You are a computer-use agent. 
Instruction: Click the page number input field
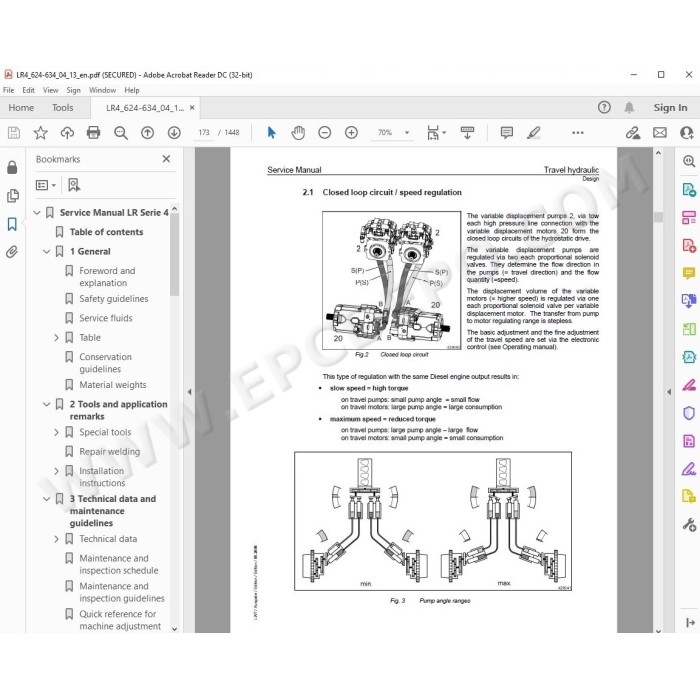[x=204, y=133]
